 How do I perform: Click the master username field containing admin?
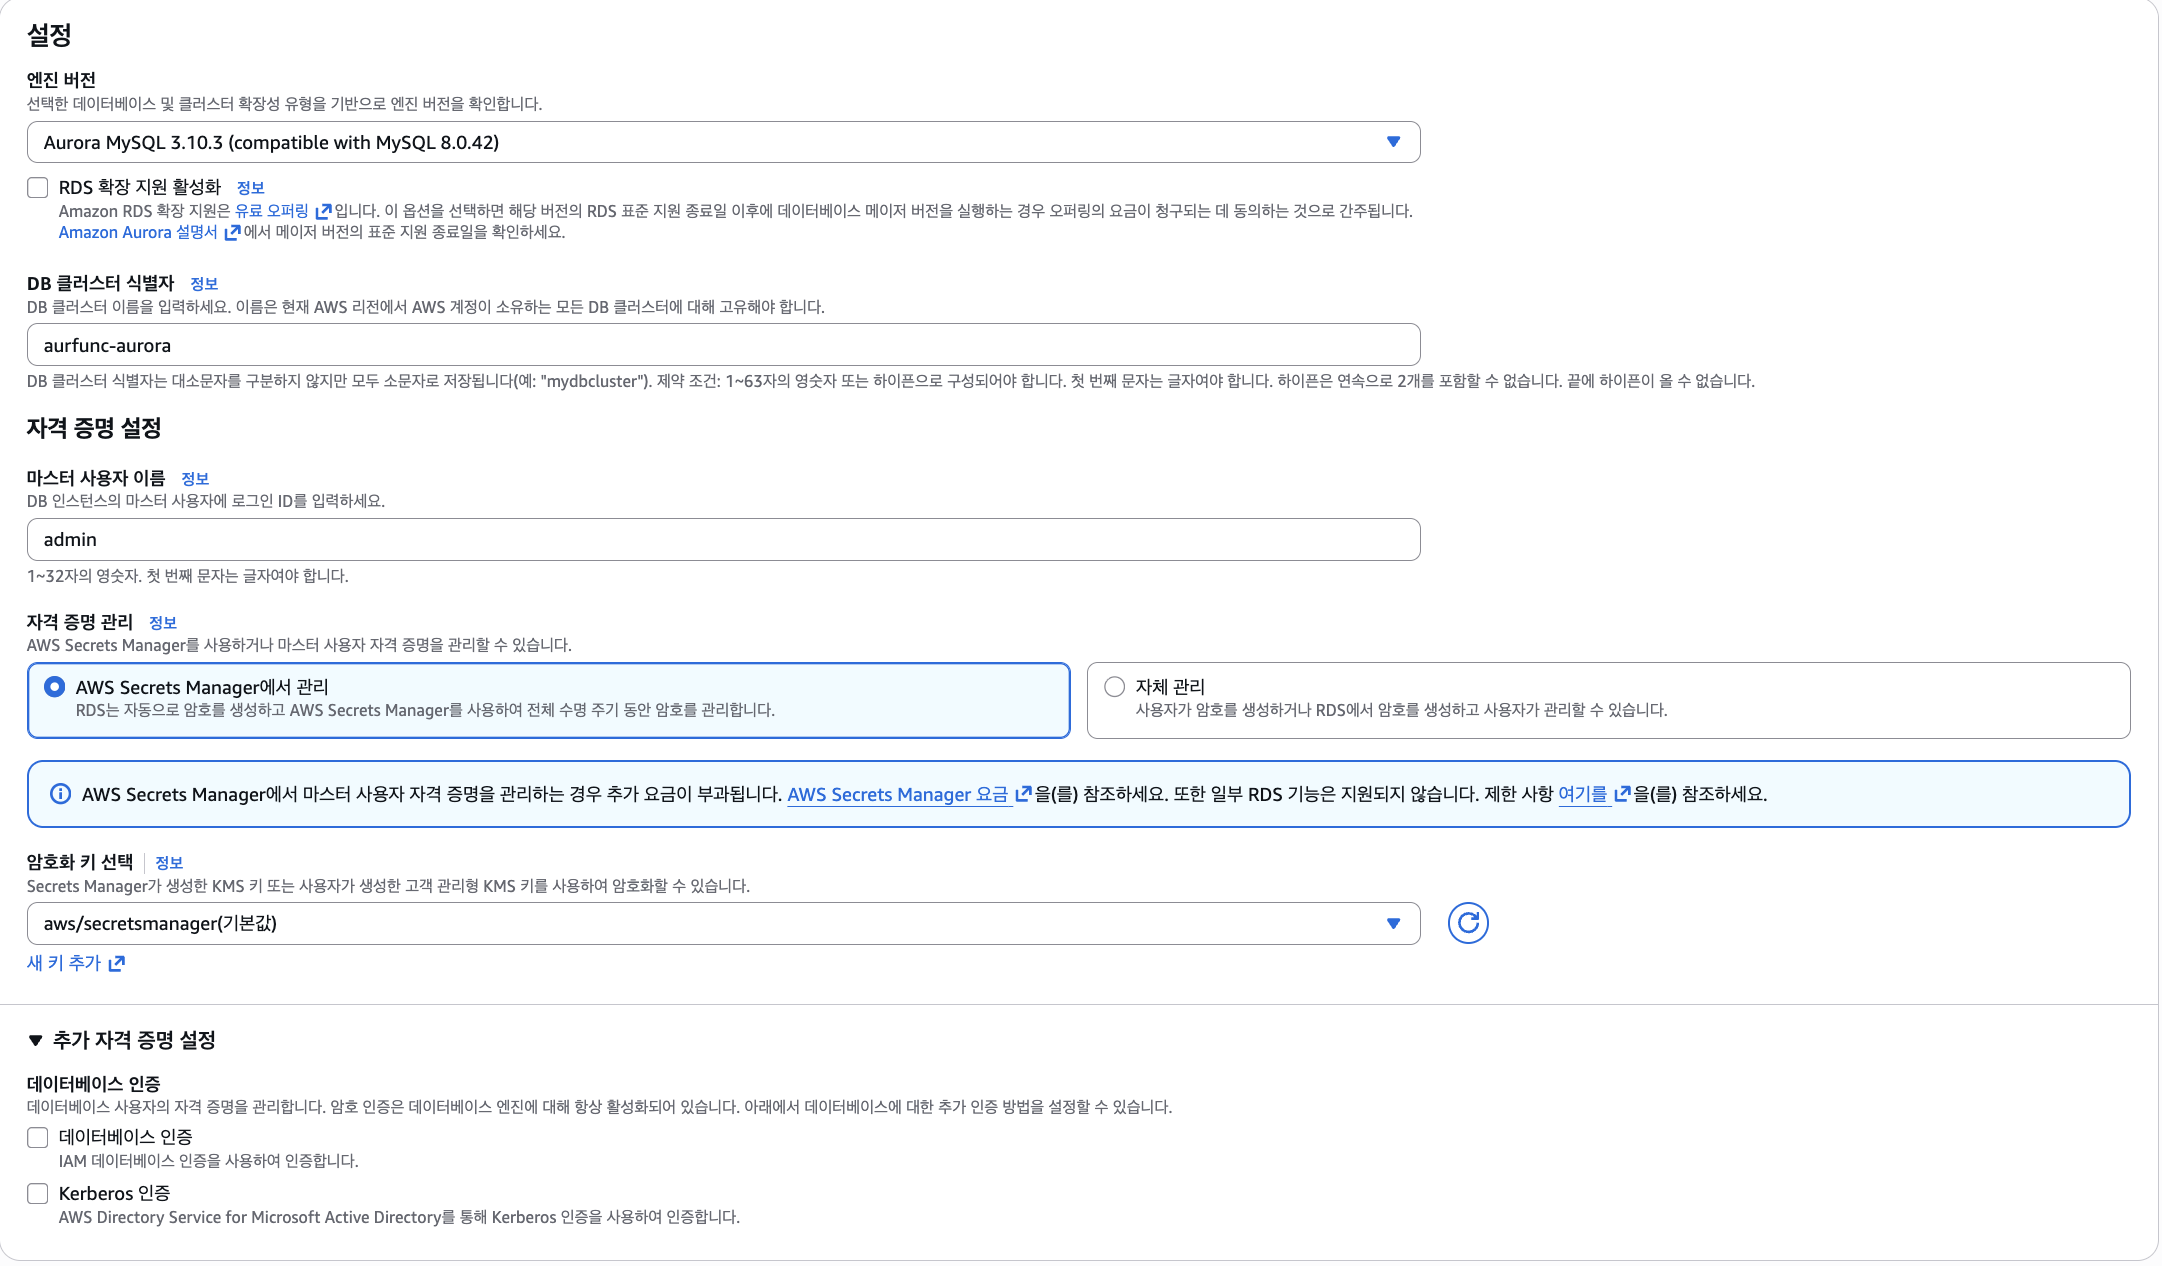pos(722,540)
